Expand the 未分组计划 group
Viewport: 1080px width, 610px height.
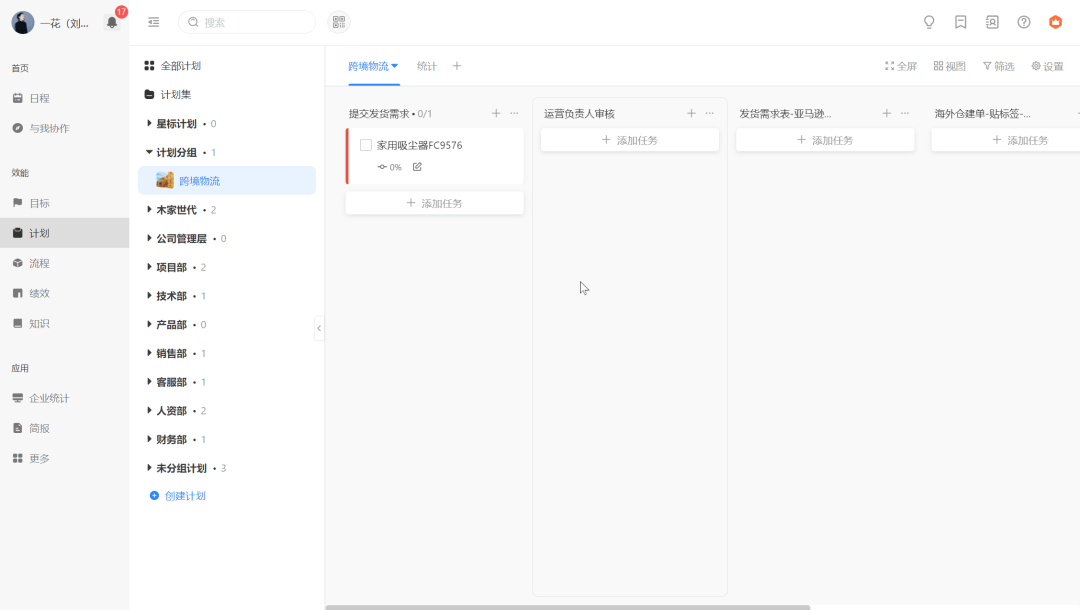click(x=149, y=467)
